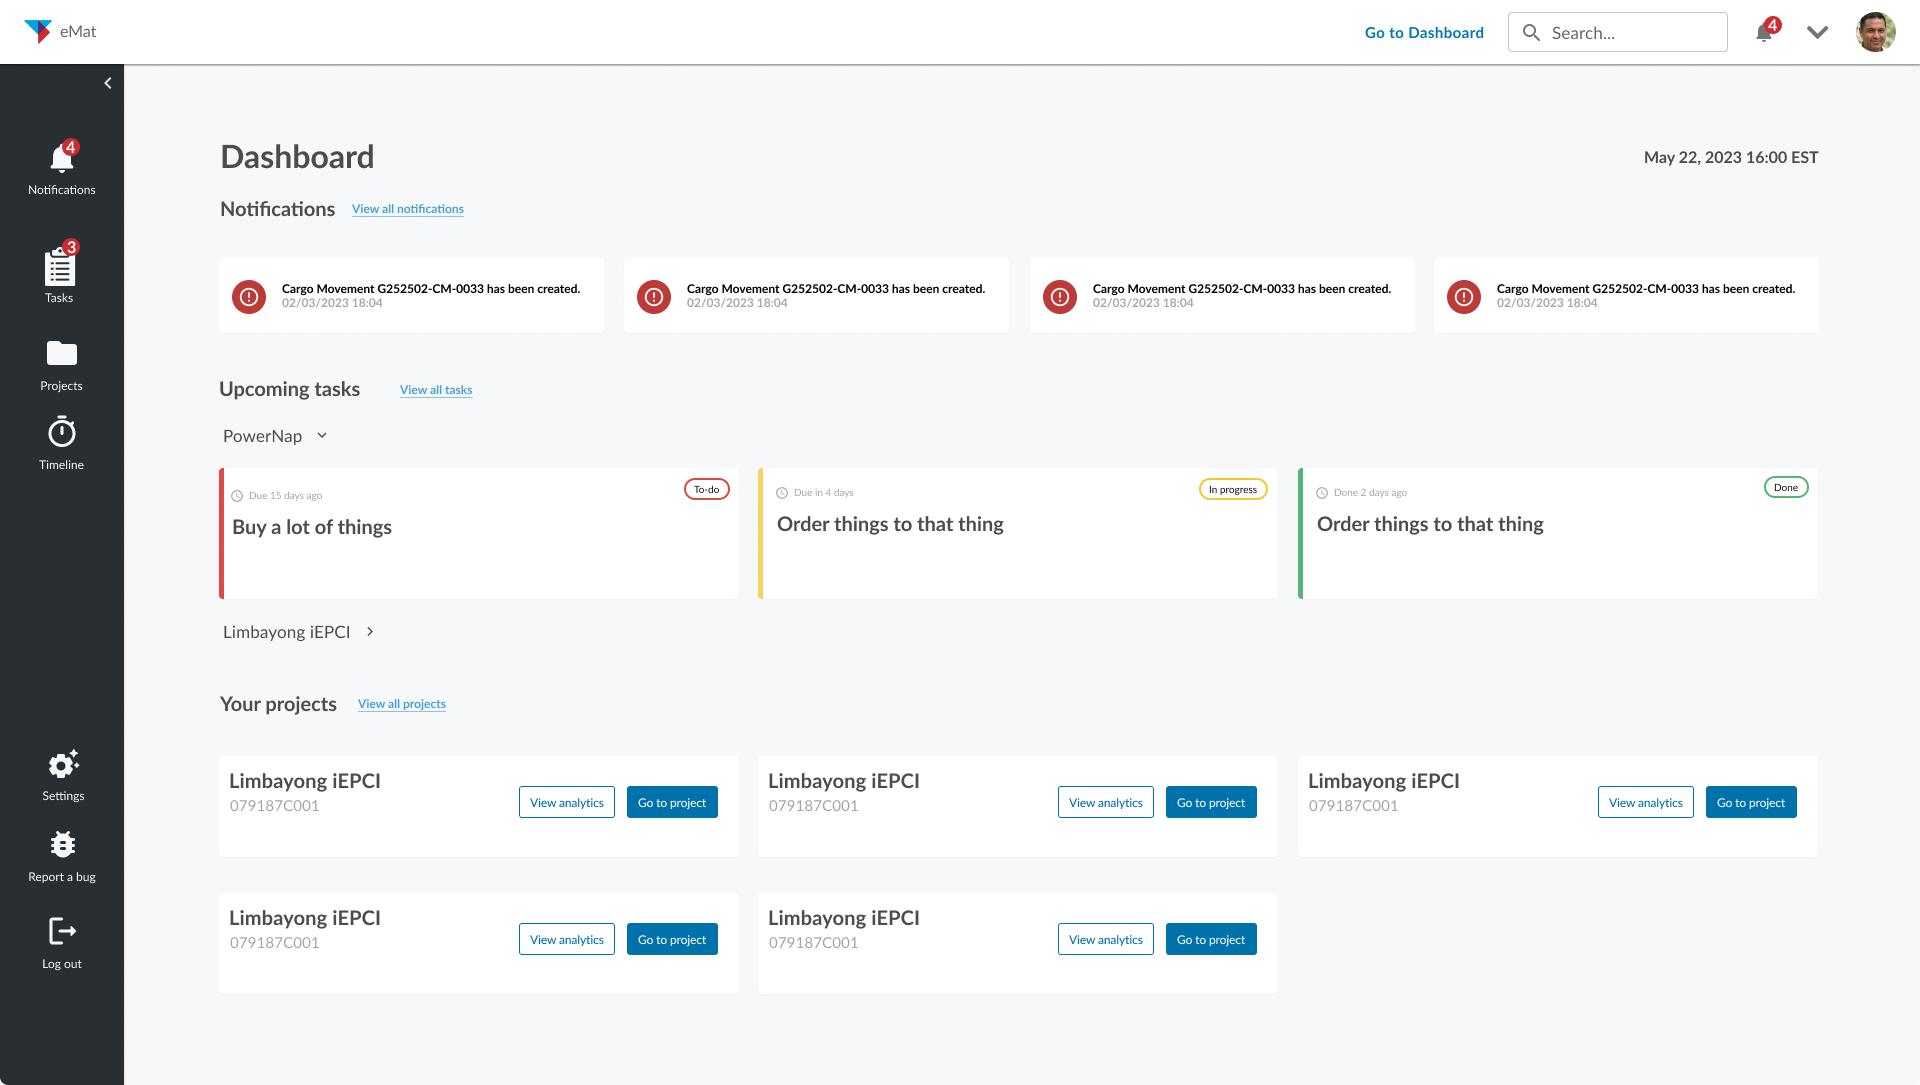Go to project in first row middle card
The width and height of the screenshot is (1920, 1085).
click(1211, 802)
